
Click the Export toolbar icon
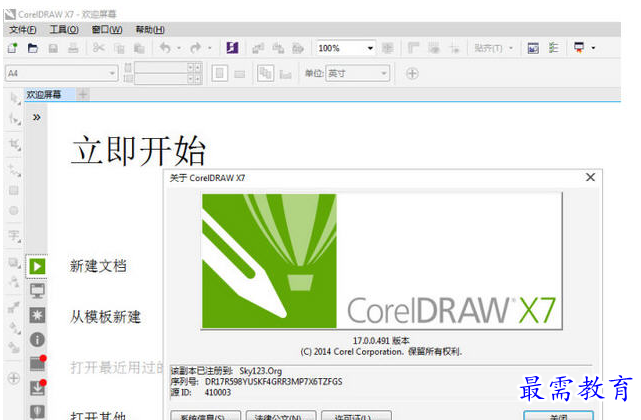click(x=278, y=48)
